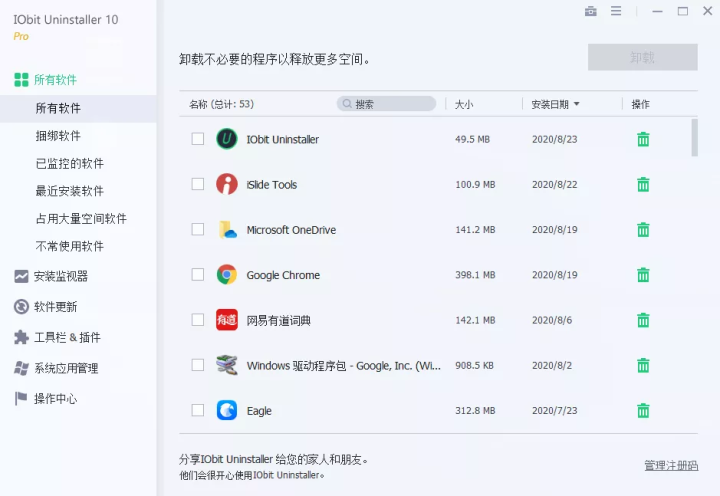Click the Eagle app icon
720x496 pixels.
click(x=227, y=410)
